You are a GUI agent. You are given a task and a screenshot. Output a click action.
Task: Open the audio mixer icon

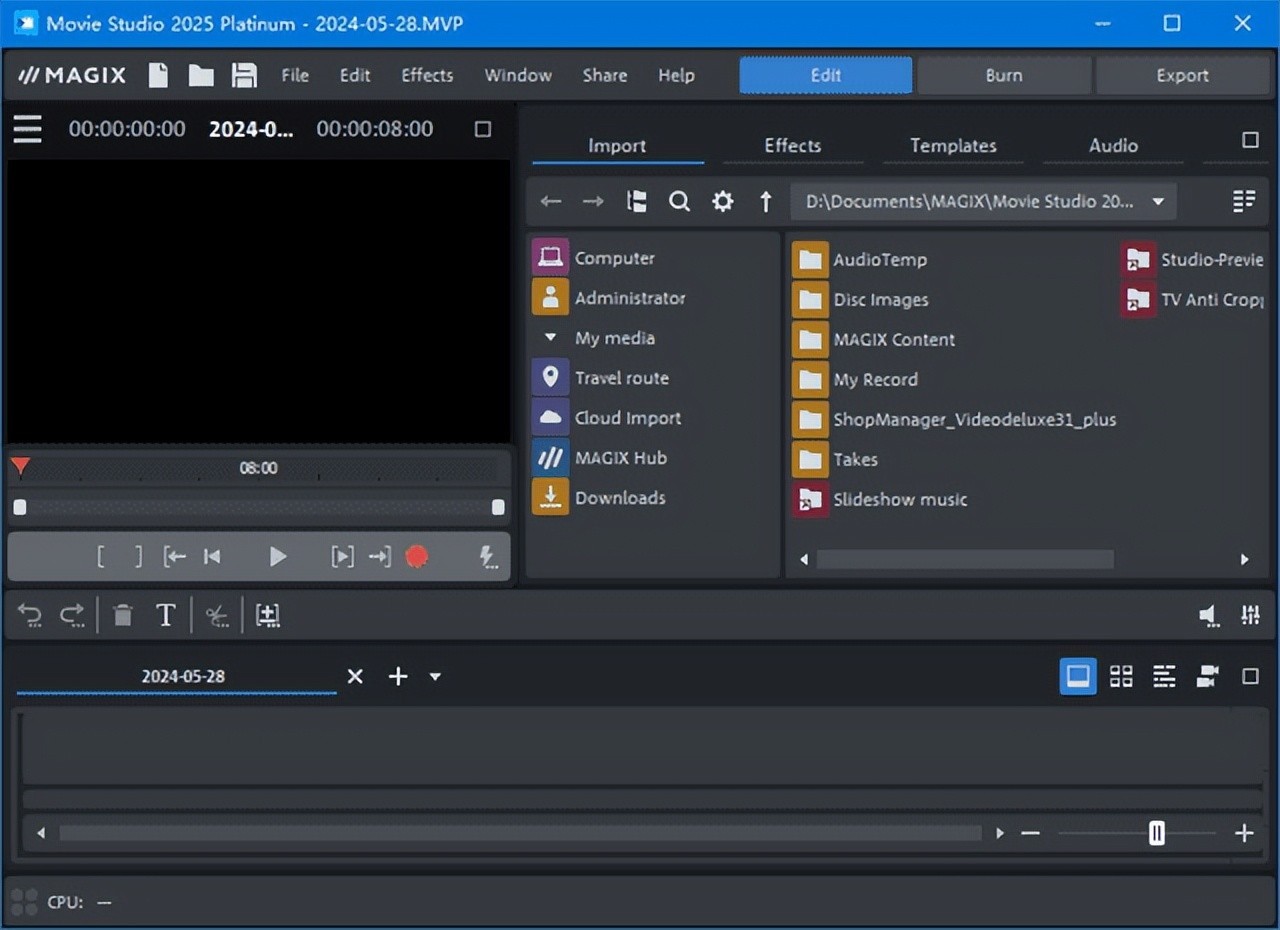1250,616
